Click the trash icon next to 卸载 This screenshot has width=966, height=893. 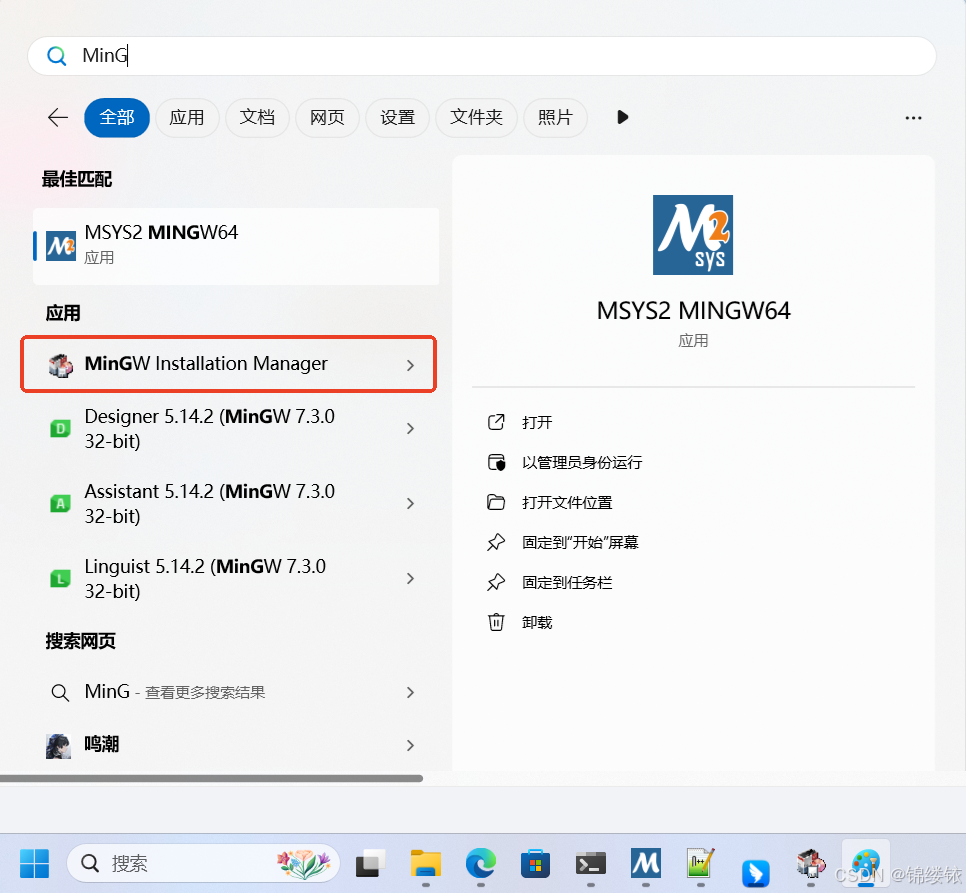[x=496, y=622]
